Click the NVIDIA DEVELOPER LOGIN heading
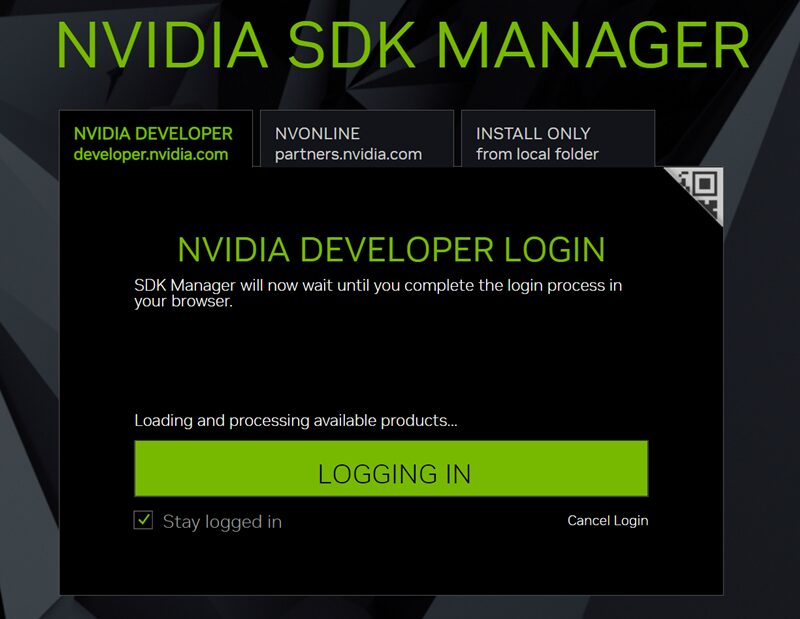Viewport: 800px width, 619px height. click(x=391, y=249)
